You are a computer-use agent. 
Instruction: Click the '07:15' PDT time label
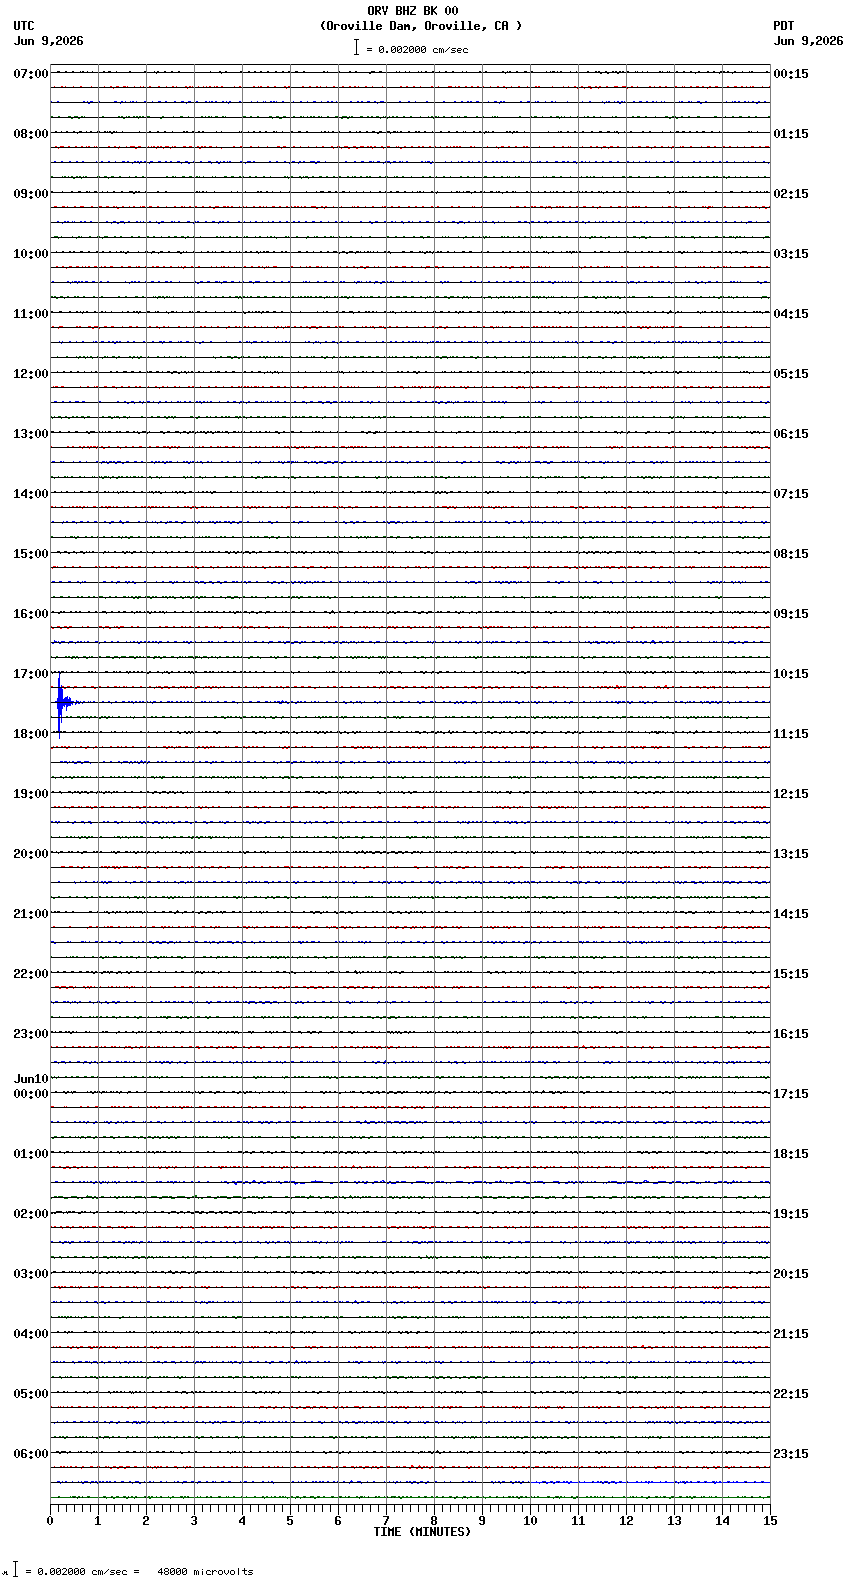click(791, 494)
